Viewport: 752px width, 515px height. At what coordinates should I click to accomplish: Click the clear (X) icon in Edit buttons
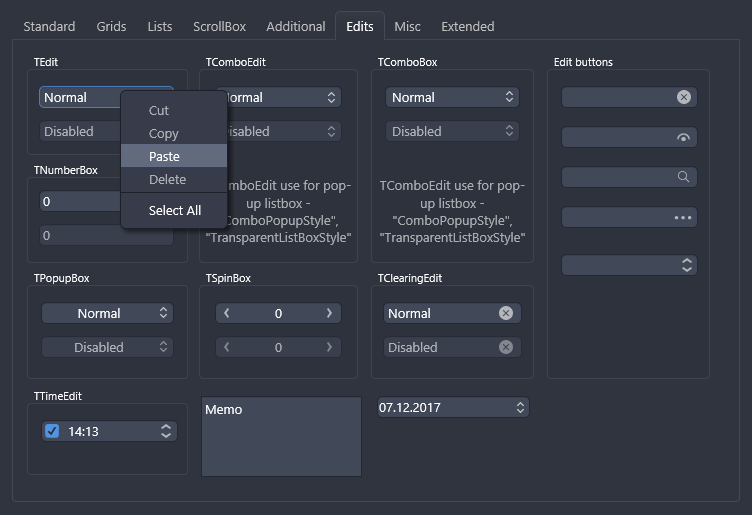(683, 97)
